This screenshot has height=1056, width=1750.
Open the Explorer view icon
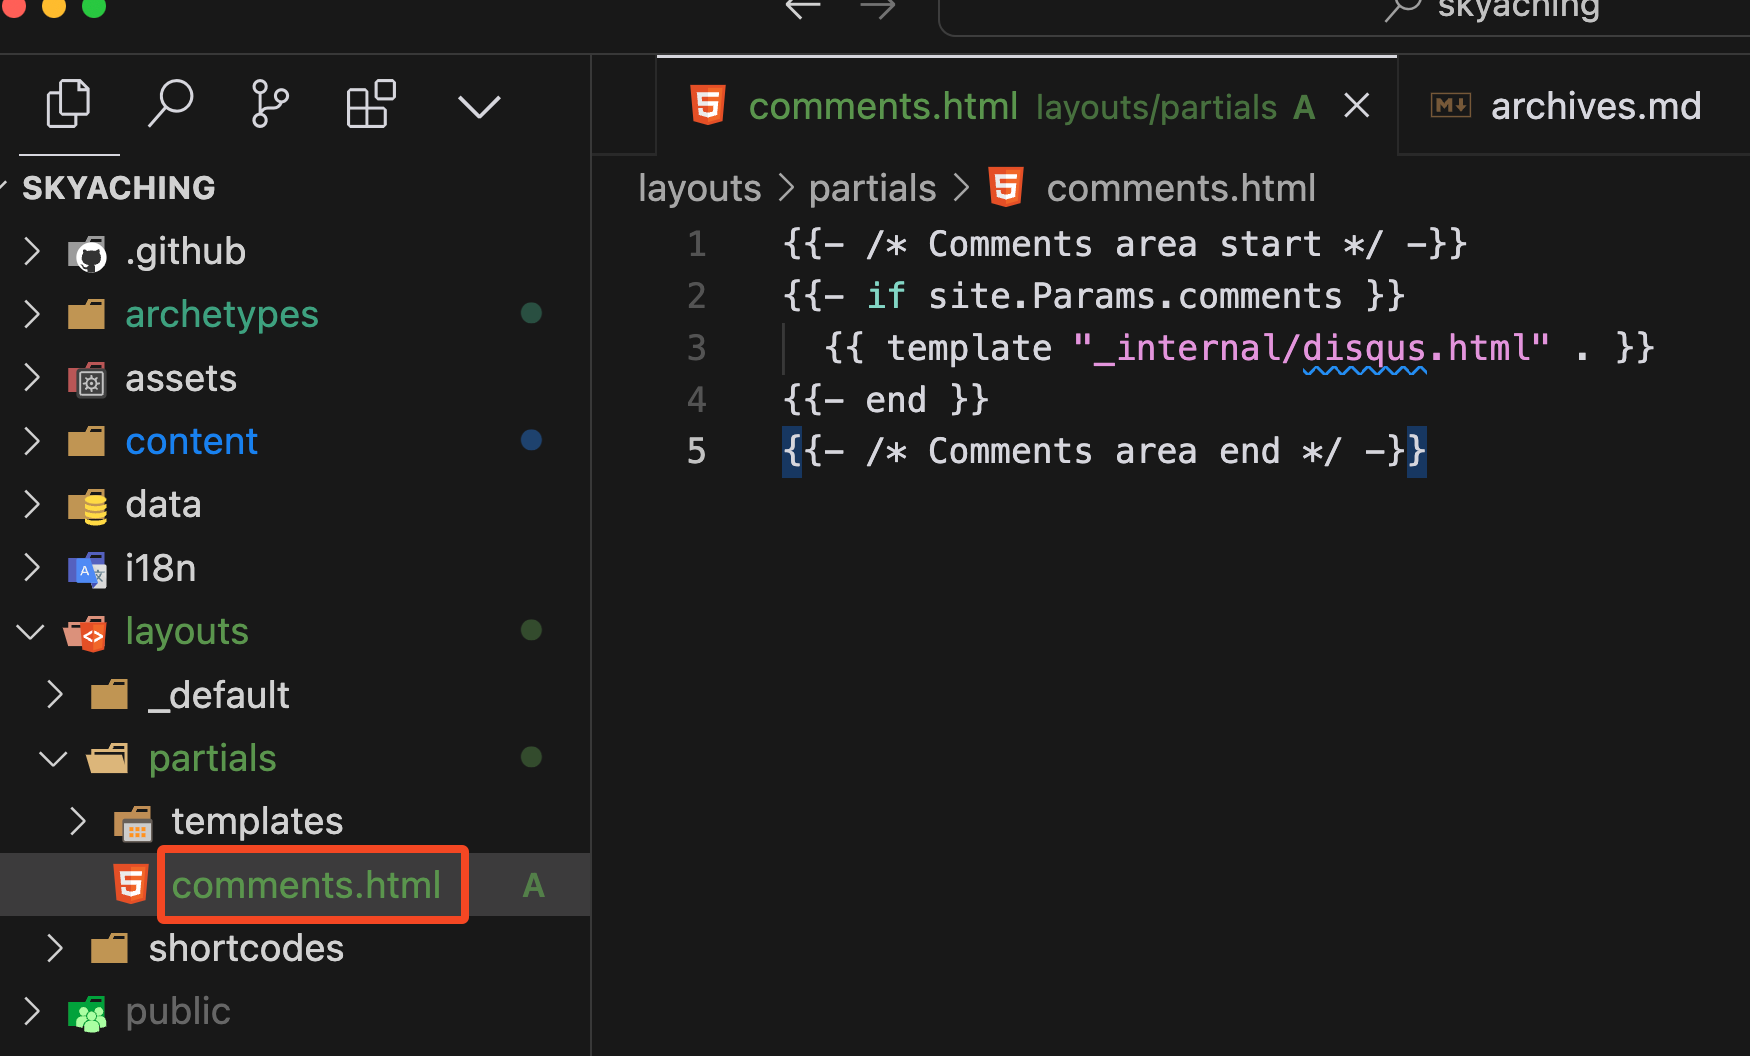(x=68, y=104)
